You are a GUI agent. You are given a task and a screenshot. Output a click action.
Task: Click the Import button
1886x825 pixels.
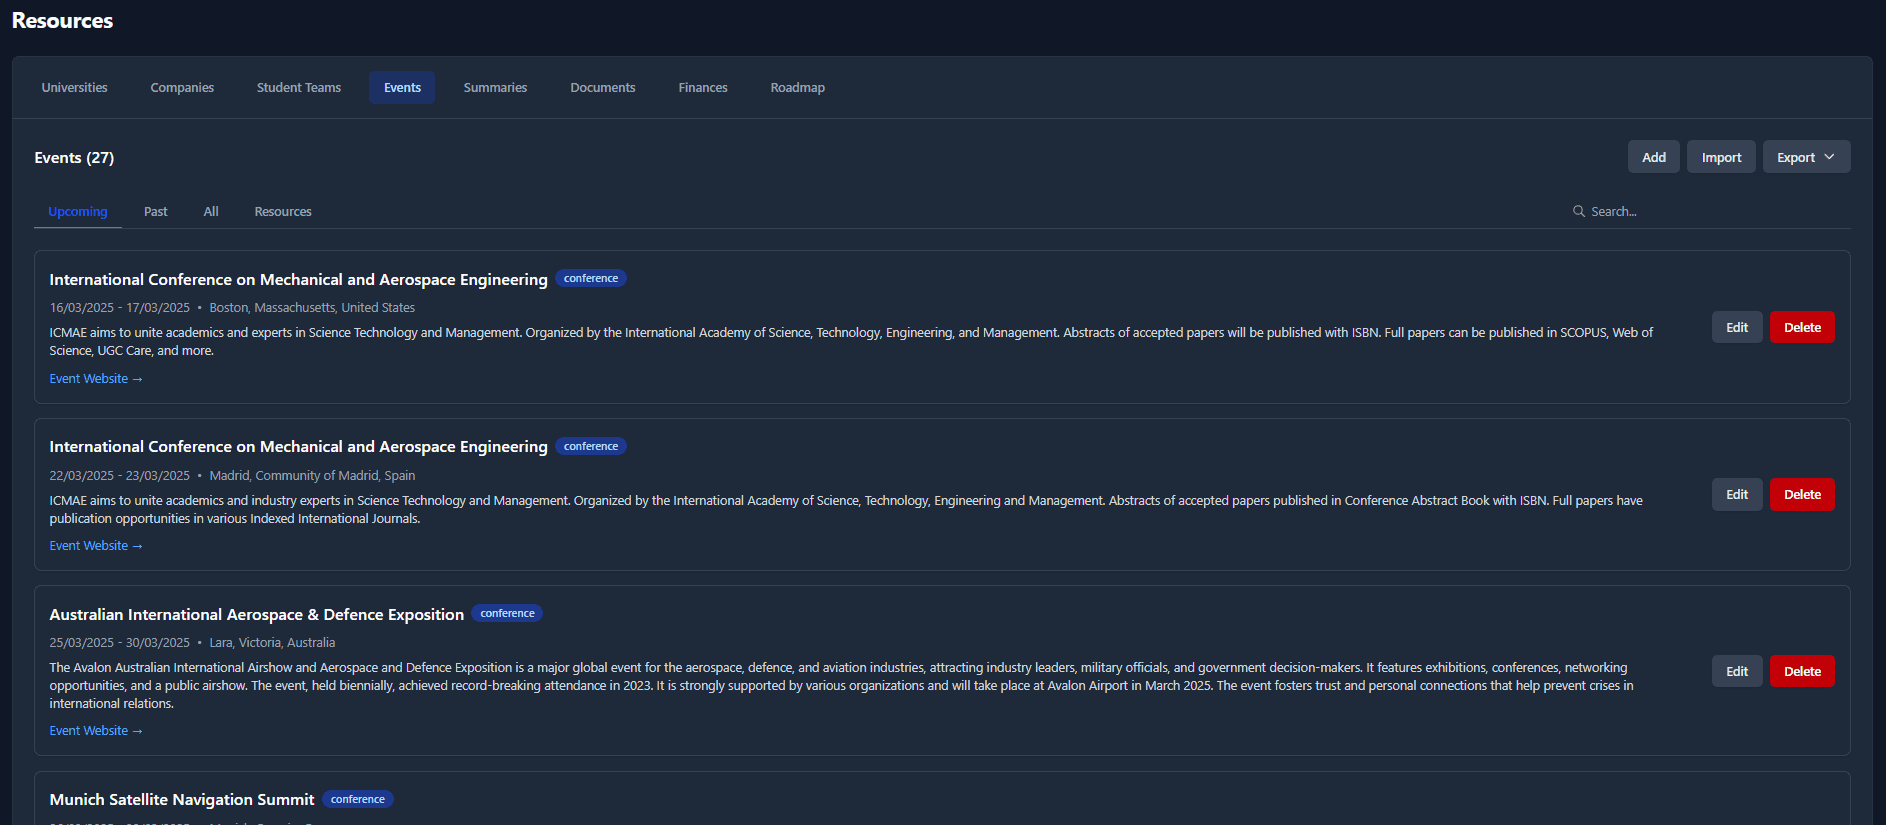tap(1720, 157)
